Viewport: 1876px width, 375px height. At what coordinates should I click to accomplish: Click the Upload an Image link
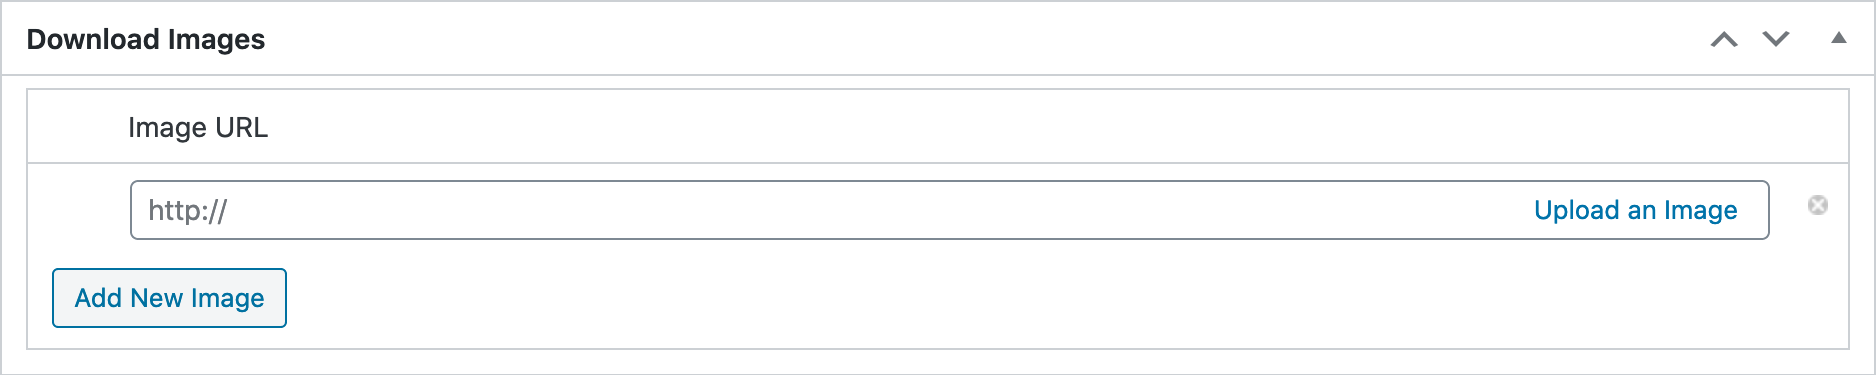(x=1636, y=210)
